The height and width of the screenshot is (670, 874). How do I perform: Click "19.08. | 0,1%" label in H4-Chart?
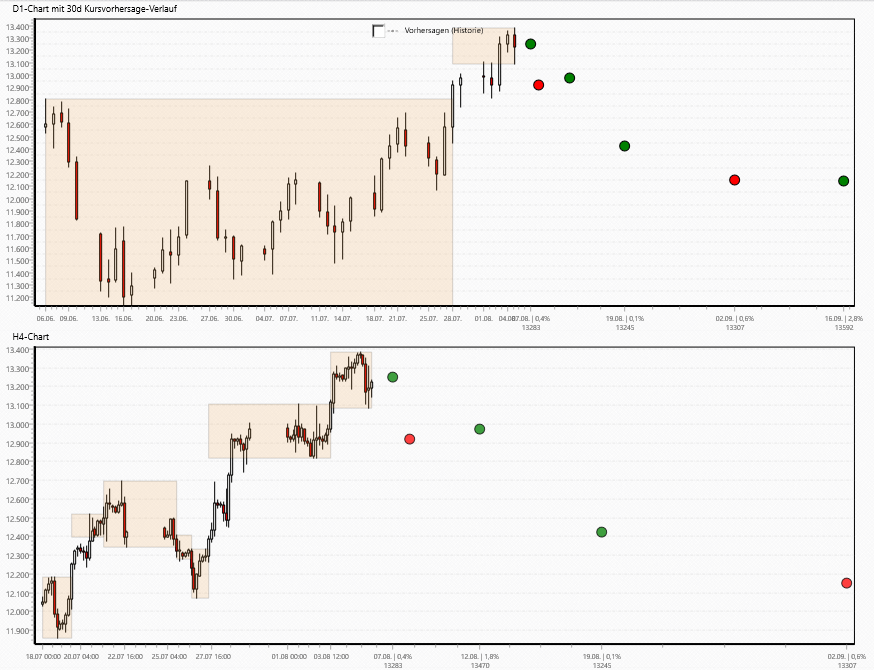click(x=602, y=657)
